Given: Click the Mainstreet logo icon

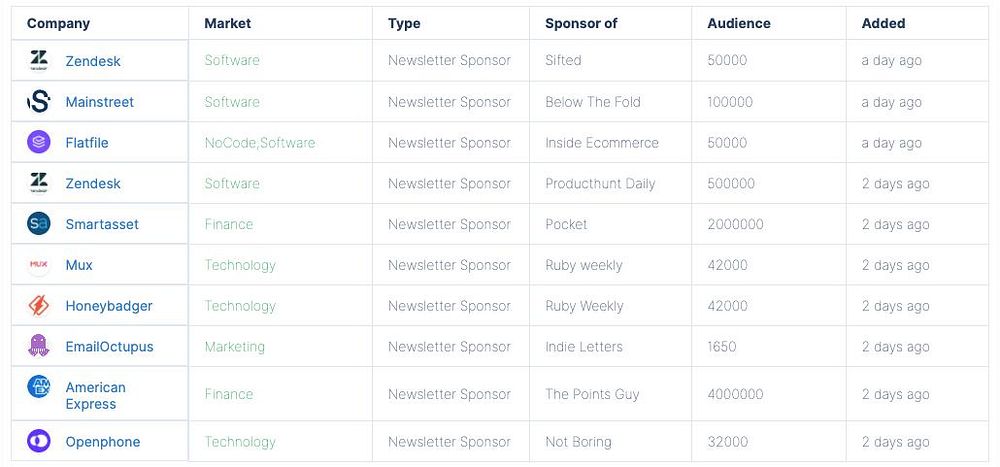Looking at the screenshot, I should [39, 101].
